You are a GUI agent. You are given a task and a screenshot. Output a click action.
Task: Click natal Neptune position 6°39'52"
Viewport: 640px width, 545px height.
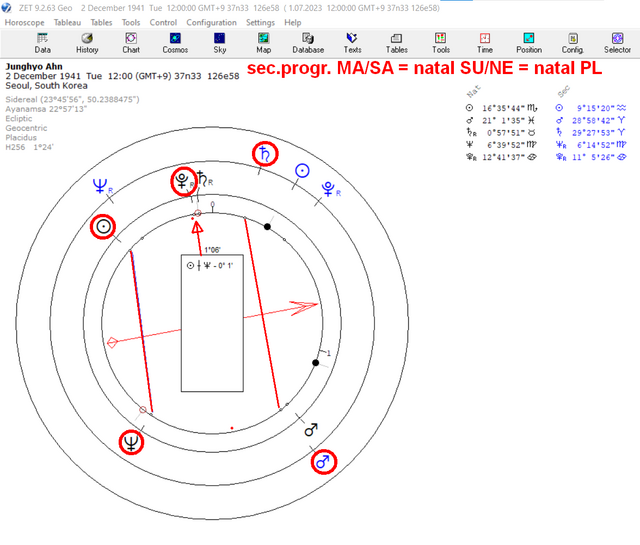point(506,145)
